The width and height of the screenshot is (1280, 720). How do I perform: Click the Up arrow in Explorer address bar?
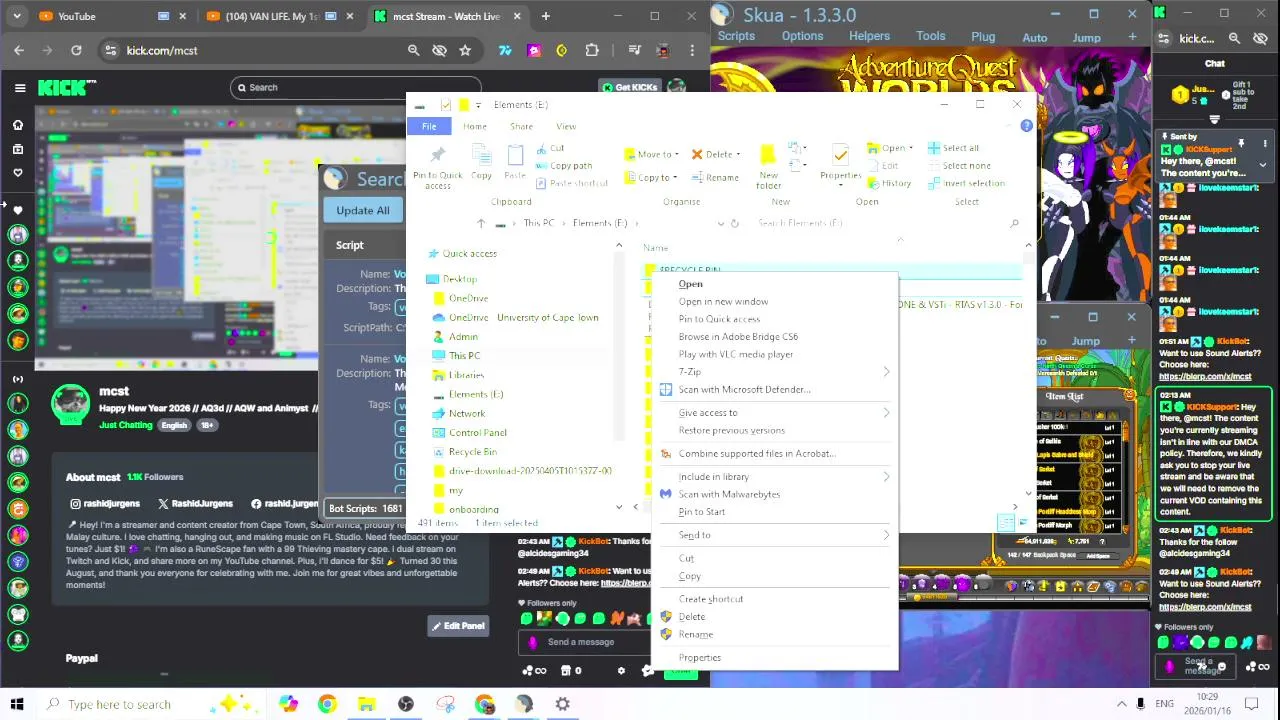pos(481,223)
